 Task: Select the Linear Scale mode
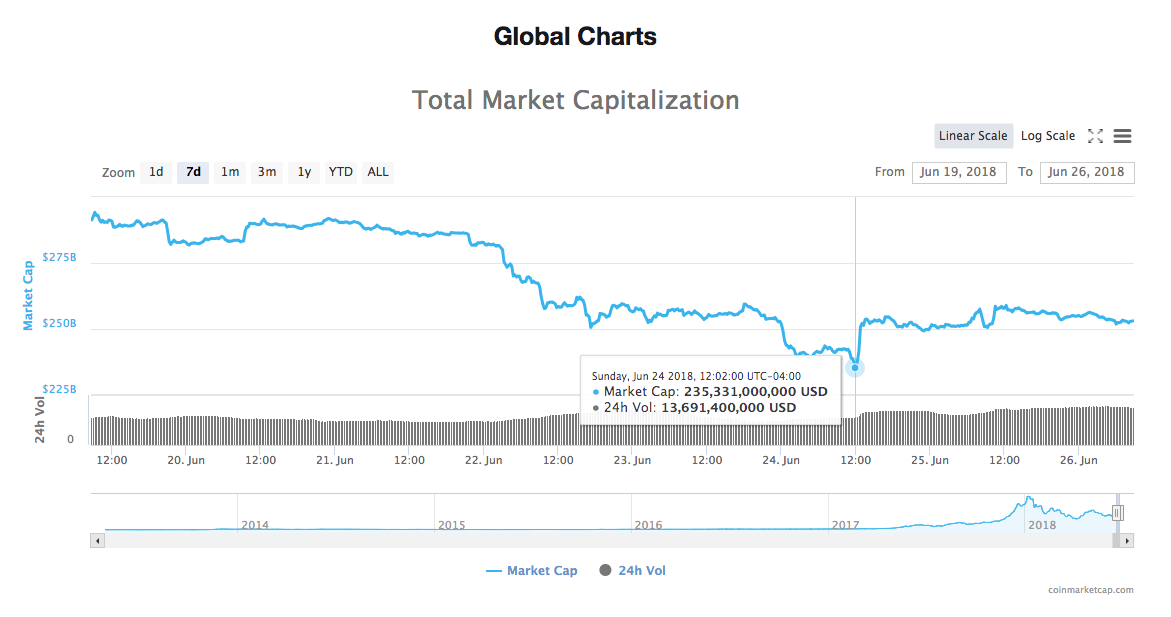[x=973, y=135]
